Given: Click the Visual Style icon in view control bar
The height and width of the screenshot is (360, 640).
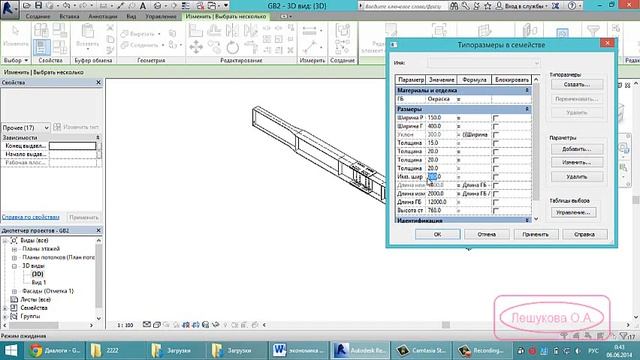Looking at the screenshot, I should tap(157, 325).
